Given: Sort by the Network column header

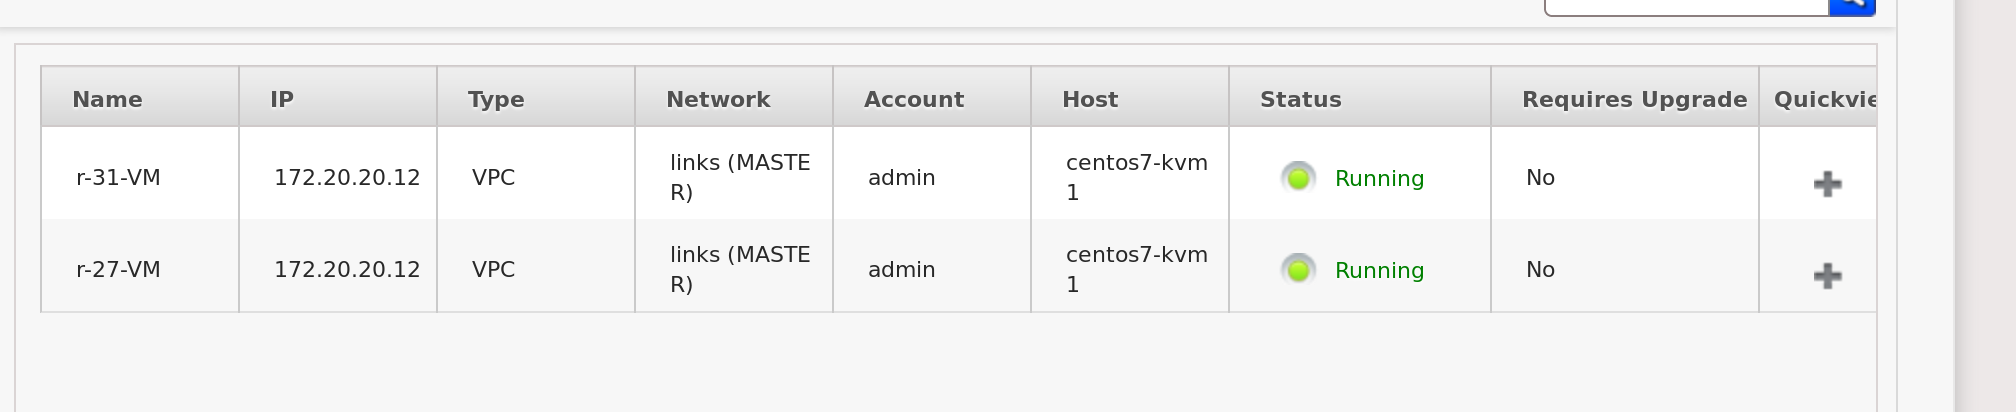Looking at the screenshot, I should [717, 99].
